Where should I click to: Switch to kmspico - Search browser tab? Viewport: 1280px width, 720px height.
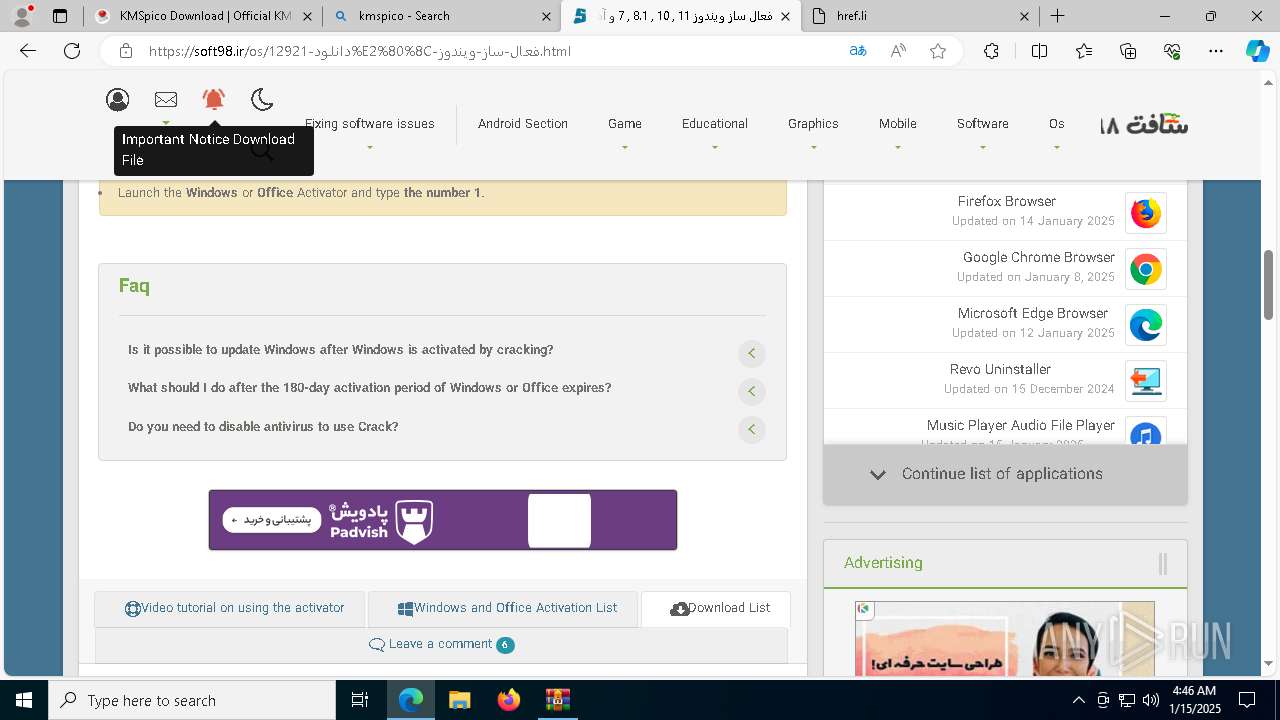tap(441, 16)
